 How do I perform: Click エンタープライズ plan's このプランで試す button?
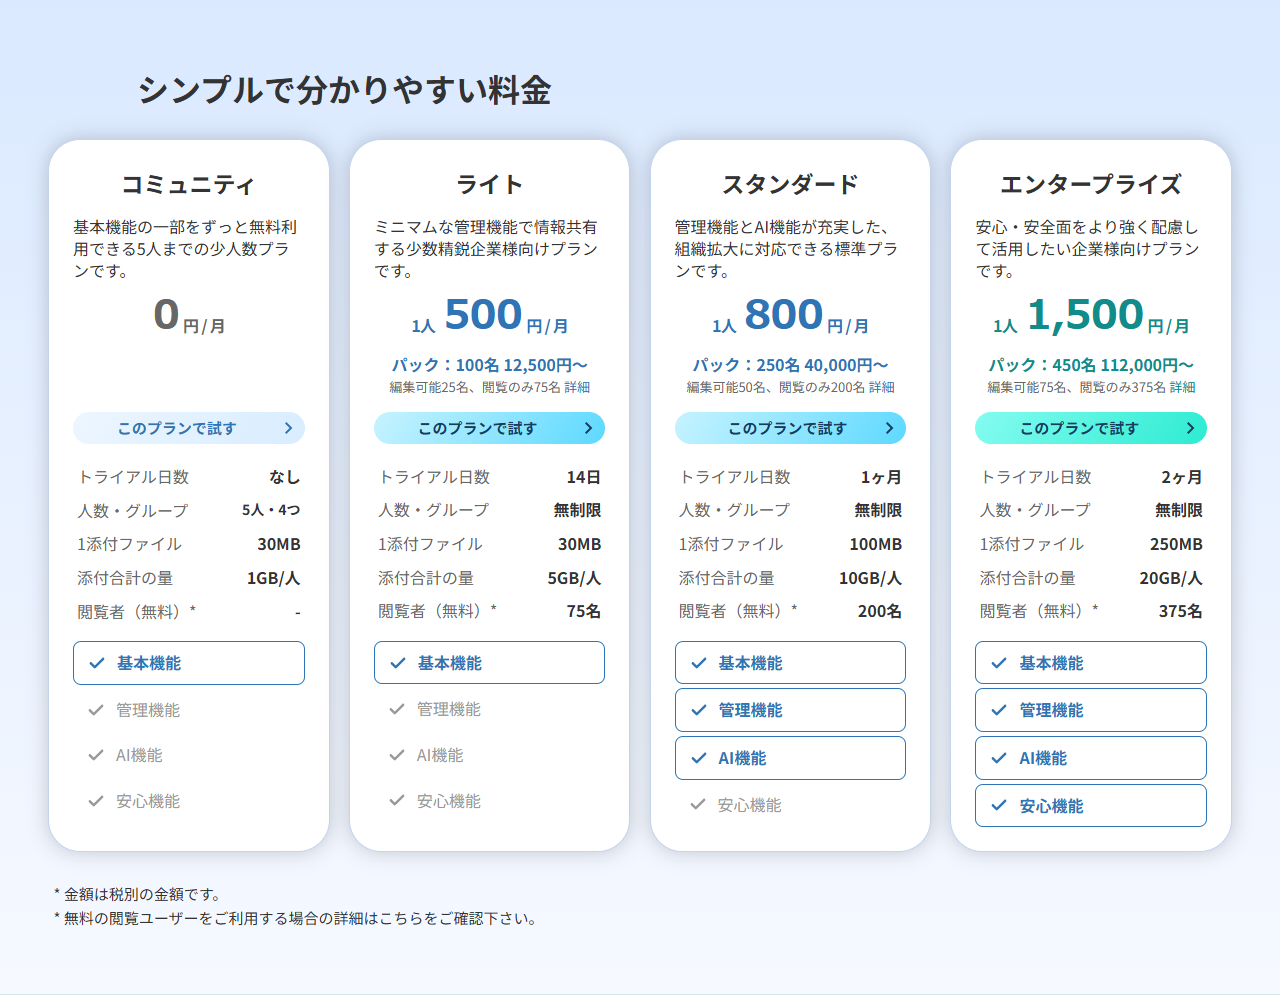(1091, 428)
